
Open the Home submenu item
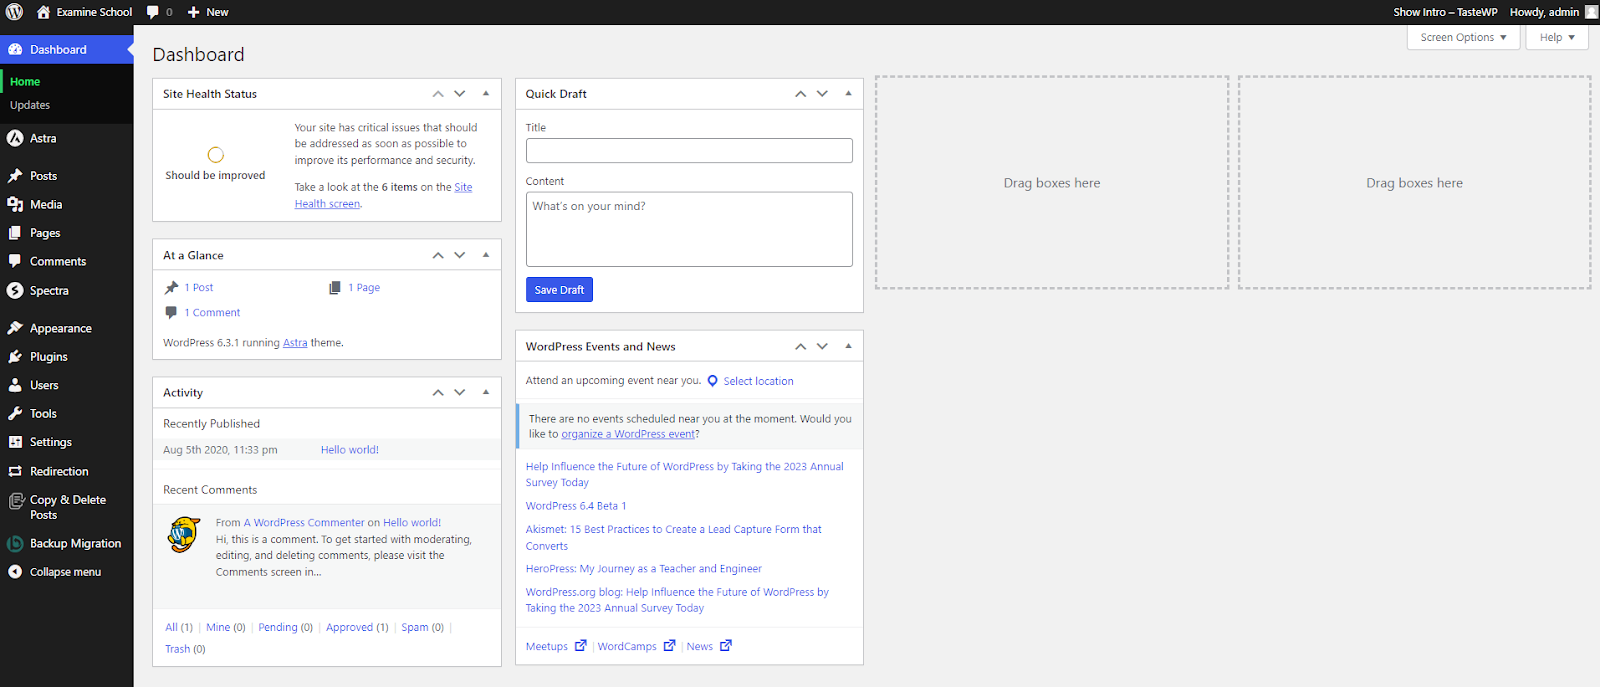(x=25, y=82)
